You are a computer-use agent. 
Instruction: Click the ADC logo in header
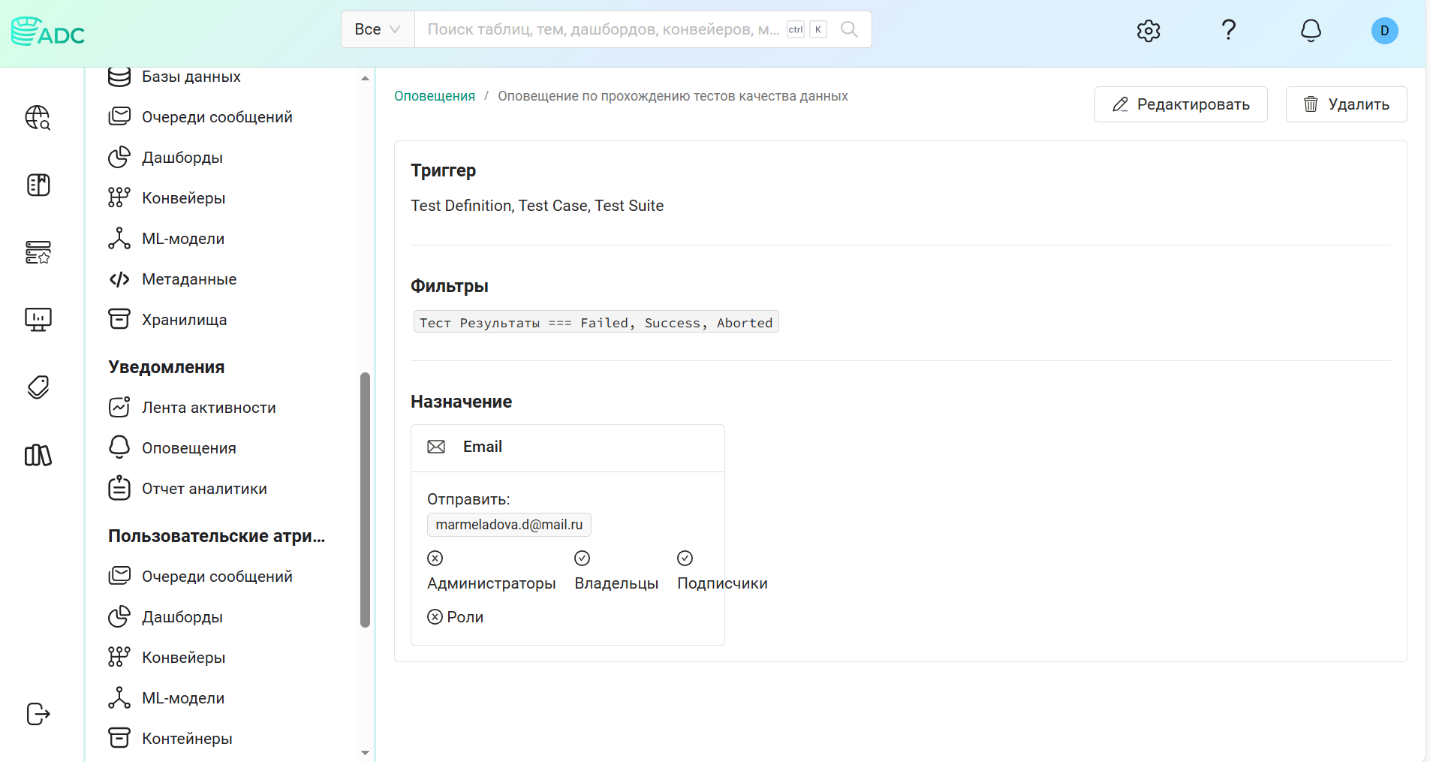coord(47,32)
